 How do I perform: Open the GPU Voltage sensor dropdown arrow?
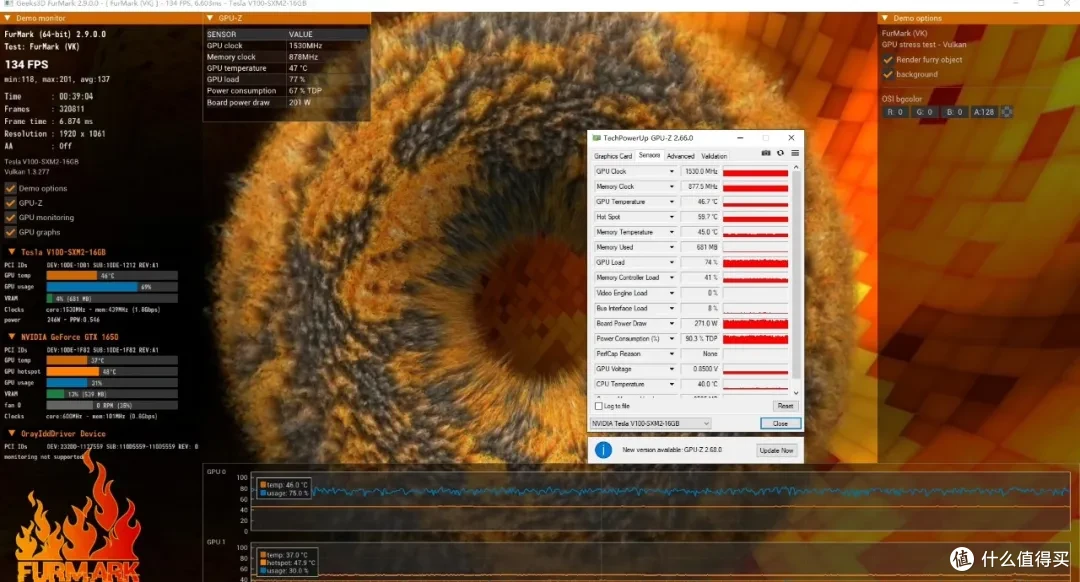pyautogui.click(x=672, y=369)
